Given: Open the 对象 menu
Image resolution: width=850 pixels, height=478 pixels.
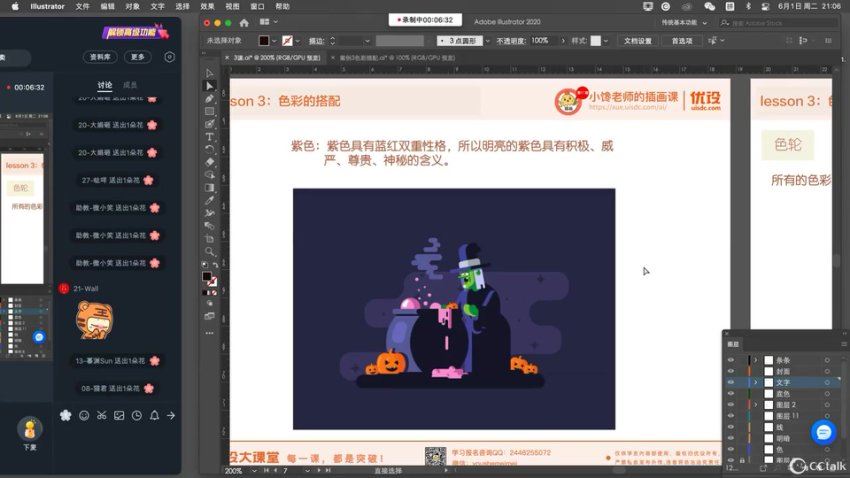Looking at the screenshot, I should coord(132,7).
